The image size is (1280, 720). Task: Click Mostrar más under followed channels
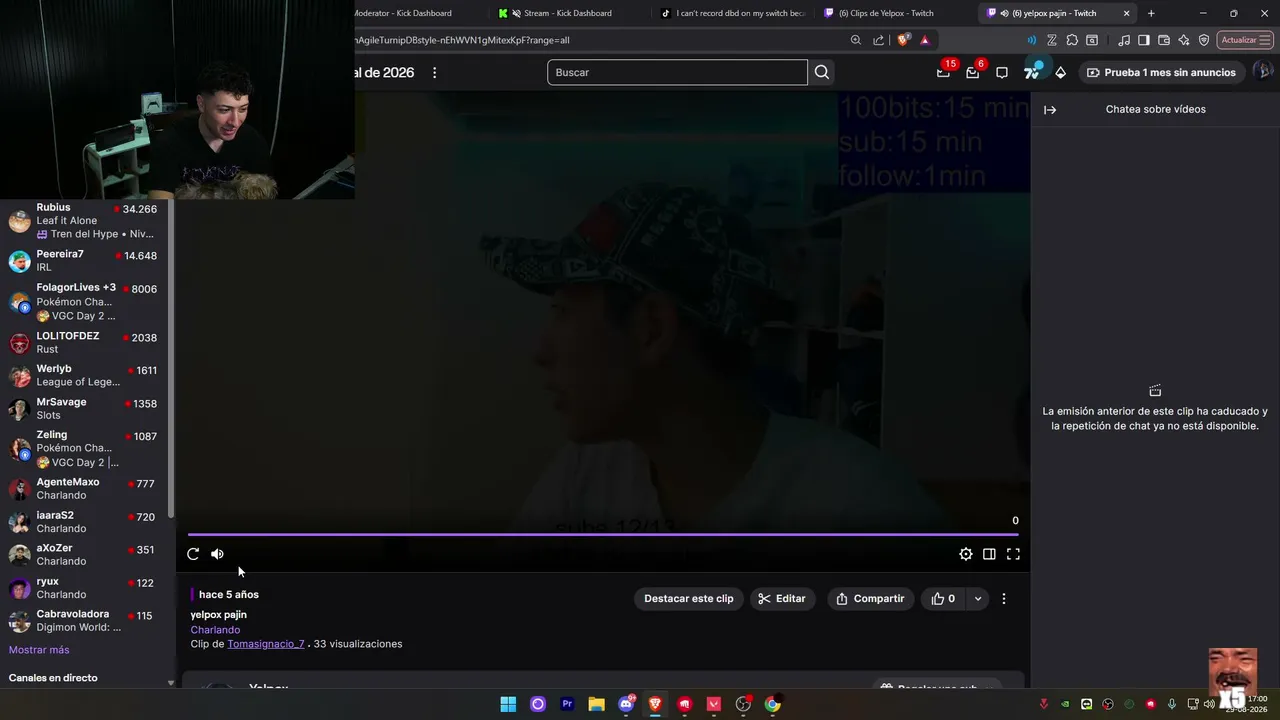tap(39, 650)
